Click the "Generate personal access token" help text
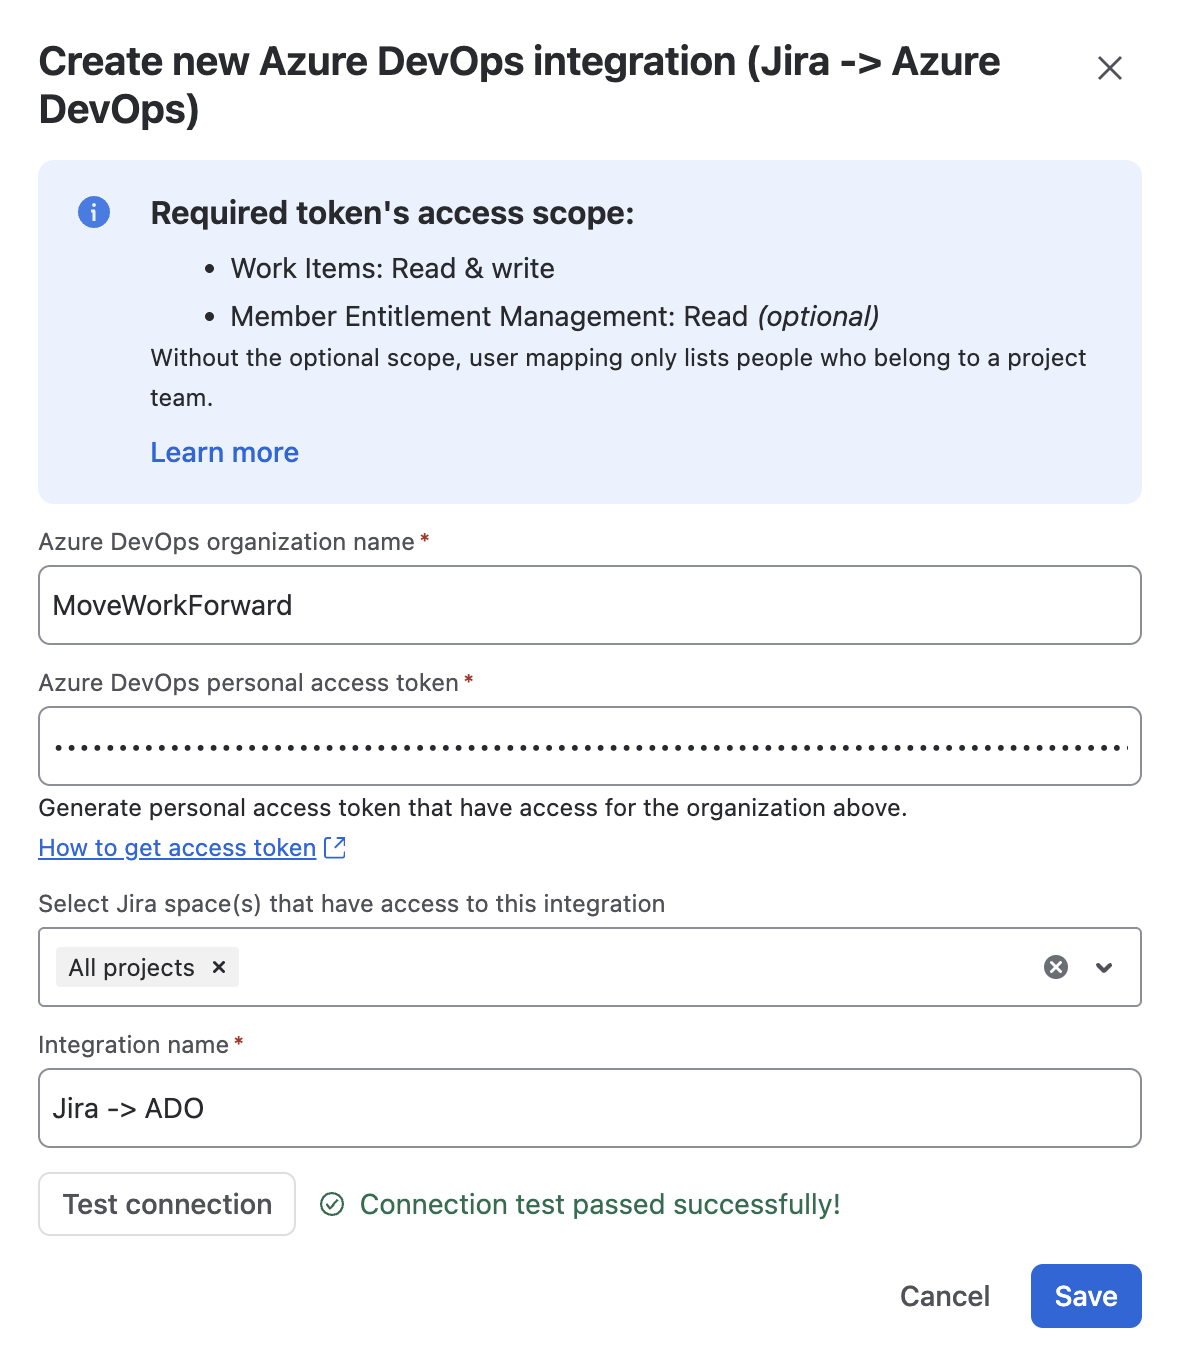Screen dimensions: 1180x1366 pos(473,808)
